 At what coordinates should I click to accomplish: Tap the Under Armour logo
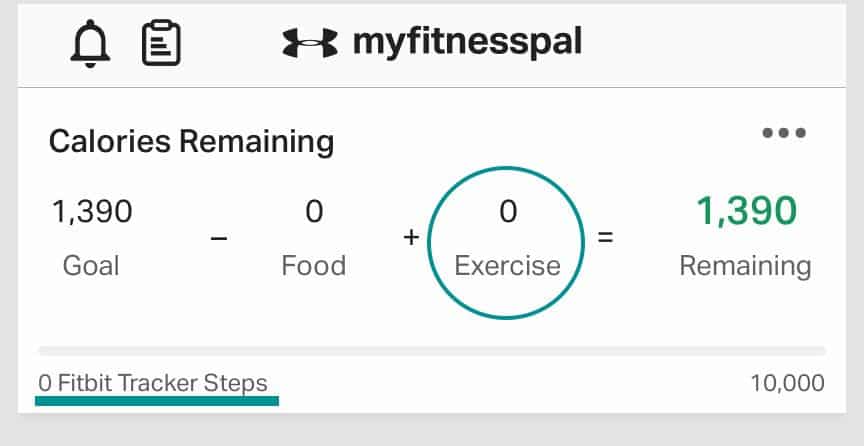coord(311,43)
